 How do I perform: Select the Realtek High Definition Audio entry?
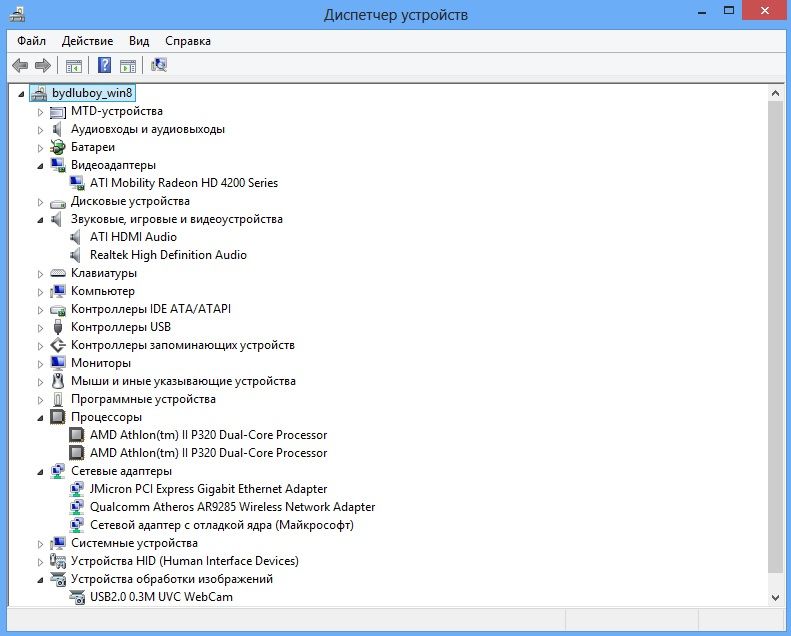(168, 255)
